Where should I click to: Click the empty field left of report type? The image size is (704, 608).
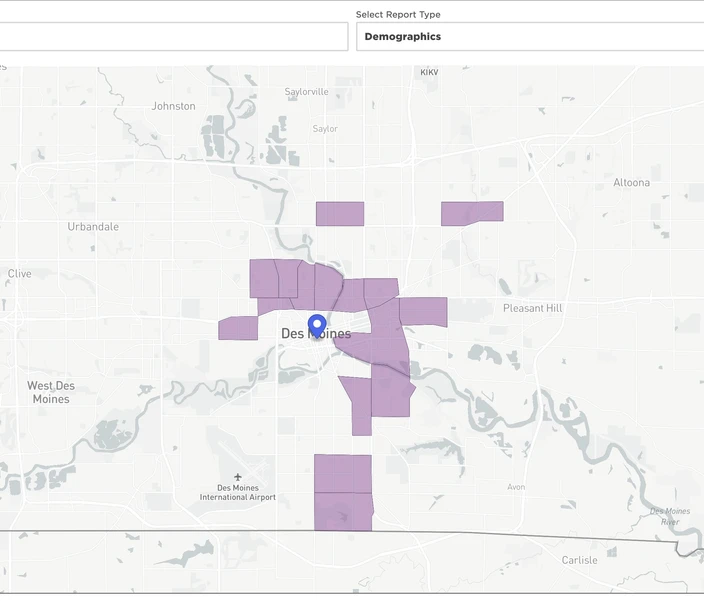(x=174, y=37)
